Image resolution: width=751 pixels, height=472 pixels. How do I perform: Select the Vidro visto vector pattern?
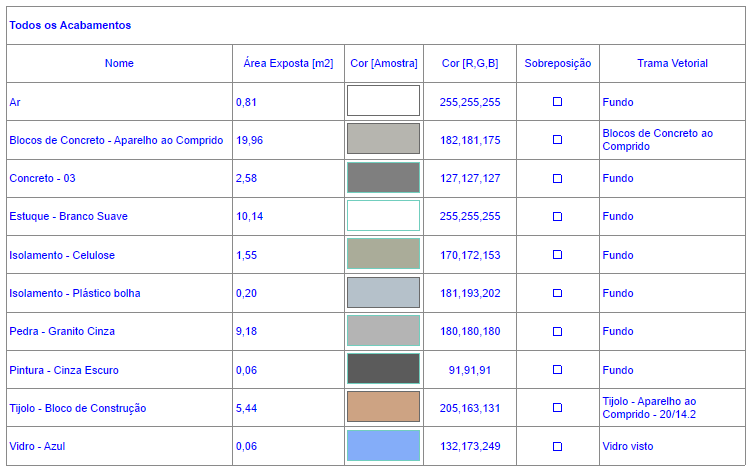tap(628, 446)
